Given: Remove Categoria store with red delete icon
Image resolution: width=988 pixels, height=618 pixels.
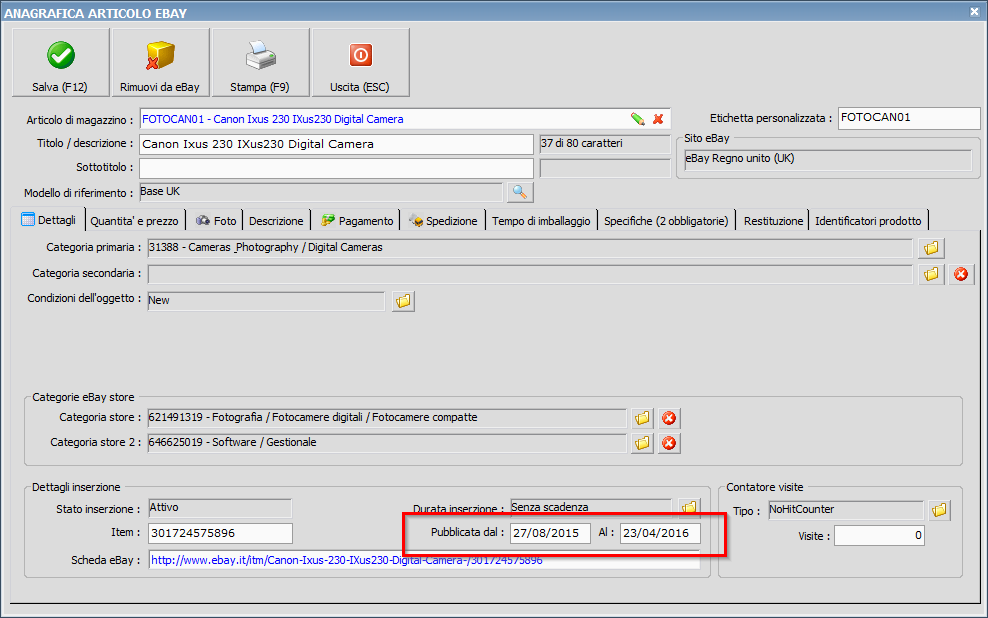Looking at the screenshot, I should [669, 418].
